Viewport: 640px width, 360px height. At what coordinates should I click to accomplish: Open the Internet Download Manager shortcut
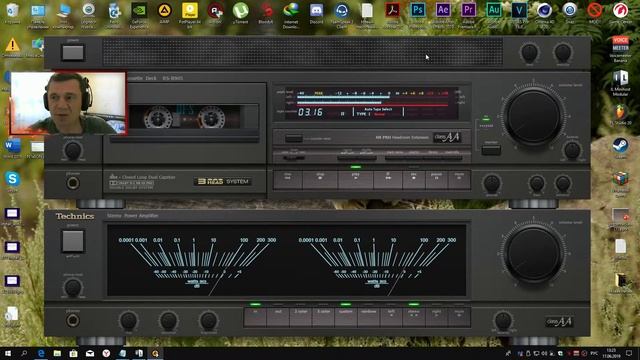291,16
